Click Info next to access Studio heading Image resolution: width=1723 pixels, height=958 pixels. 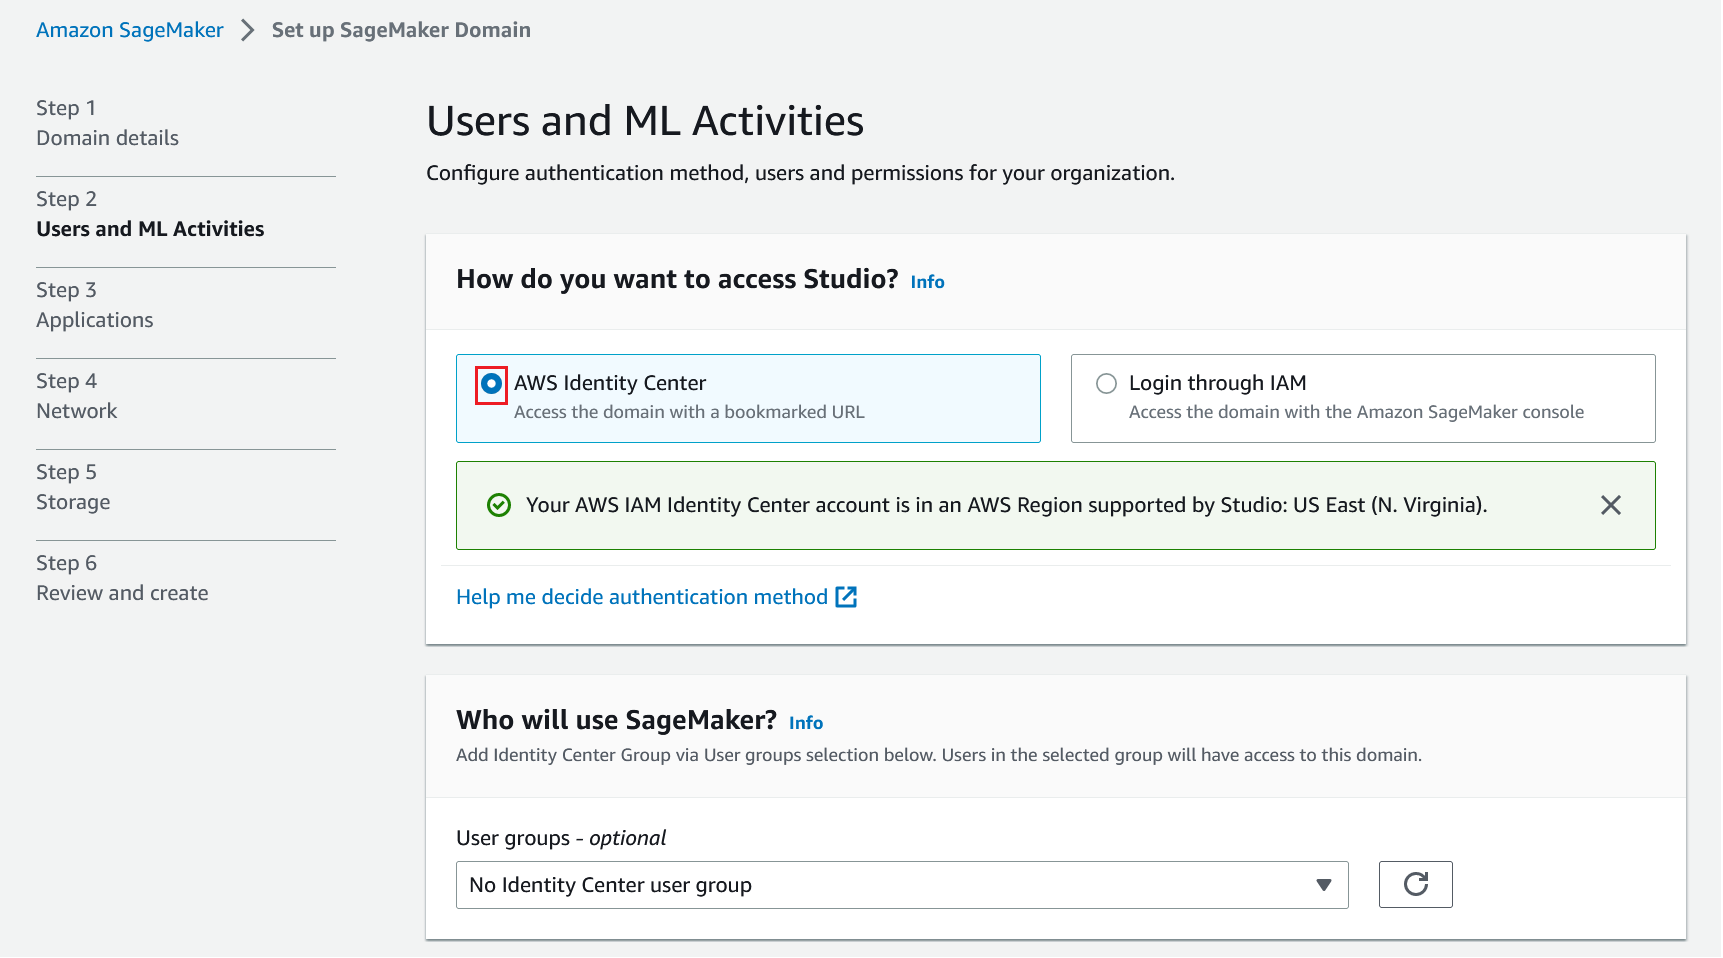927,282
